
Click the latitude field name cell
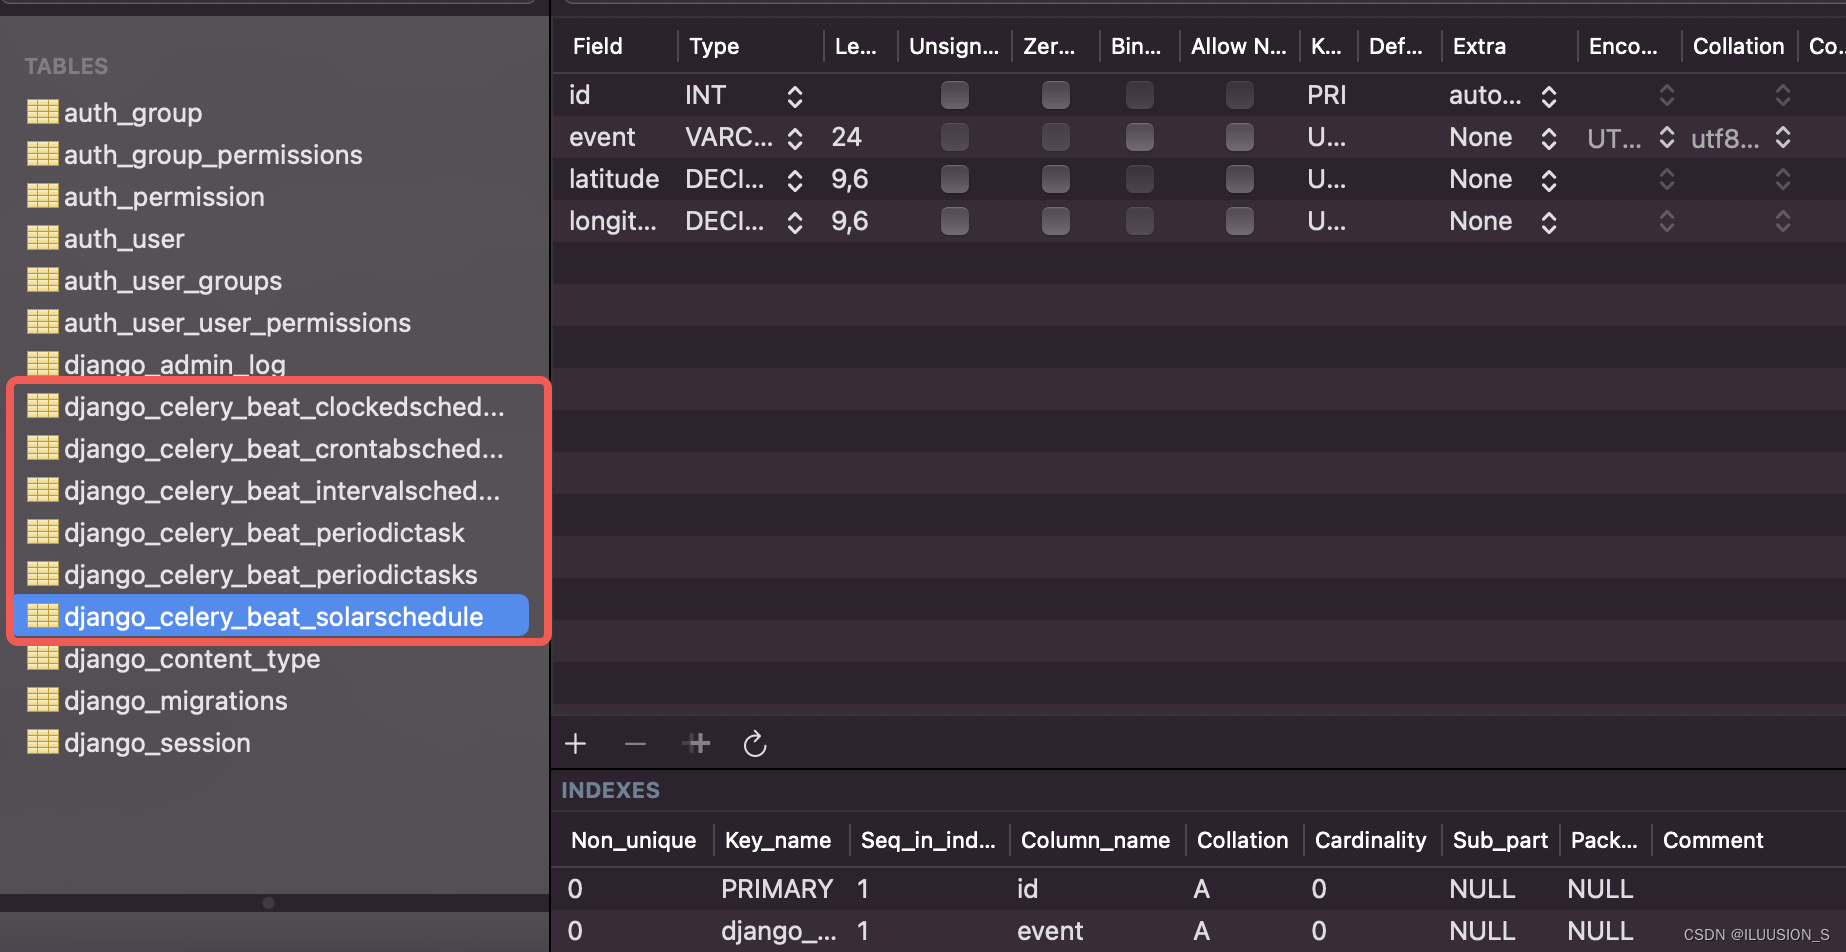pos(614,179)
